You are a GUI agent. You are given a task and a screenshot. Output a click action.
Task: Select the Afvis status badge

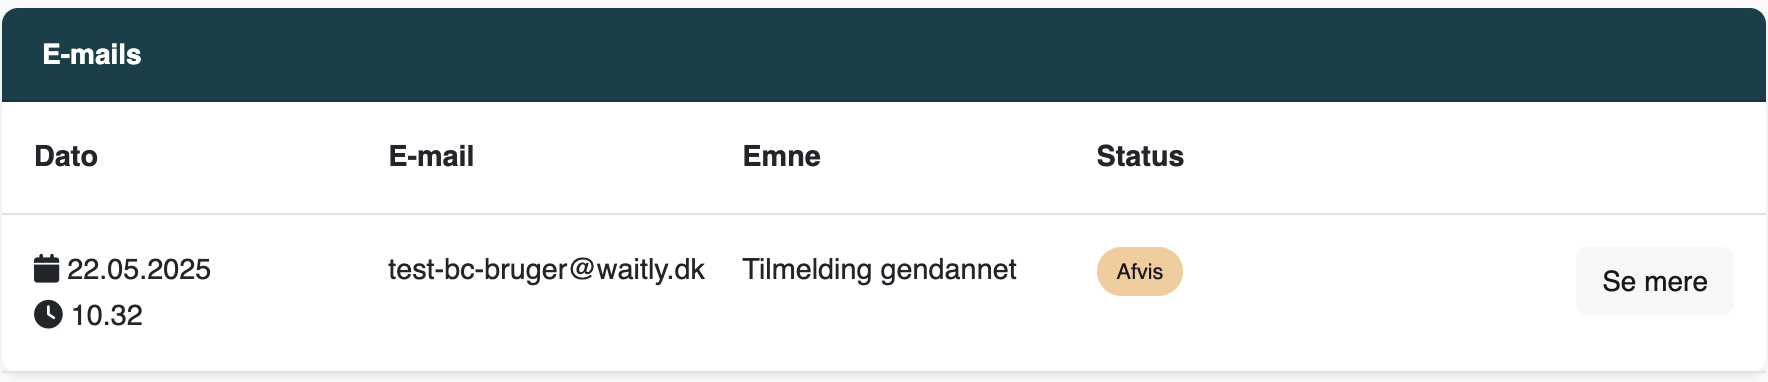(x=1139, y=271)
